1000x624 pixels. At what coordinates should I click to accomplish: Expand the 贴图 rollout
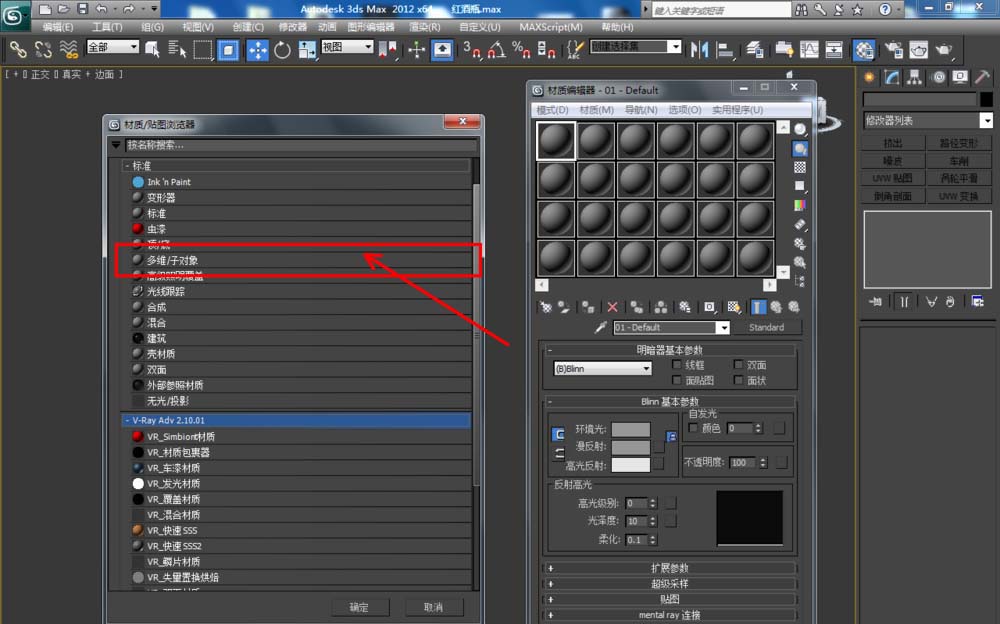click(670, 599)
